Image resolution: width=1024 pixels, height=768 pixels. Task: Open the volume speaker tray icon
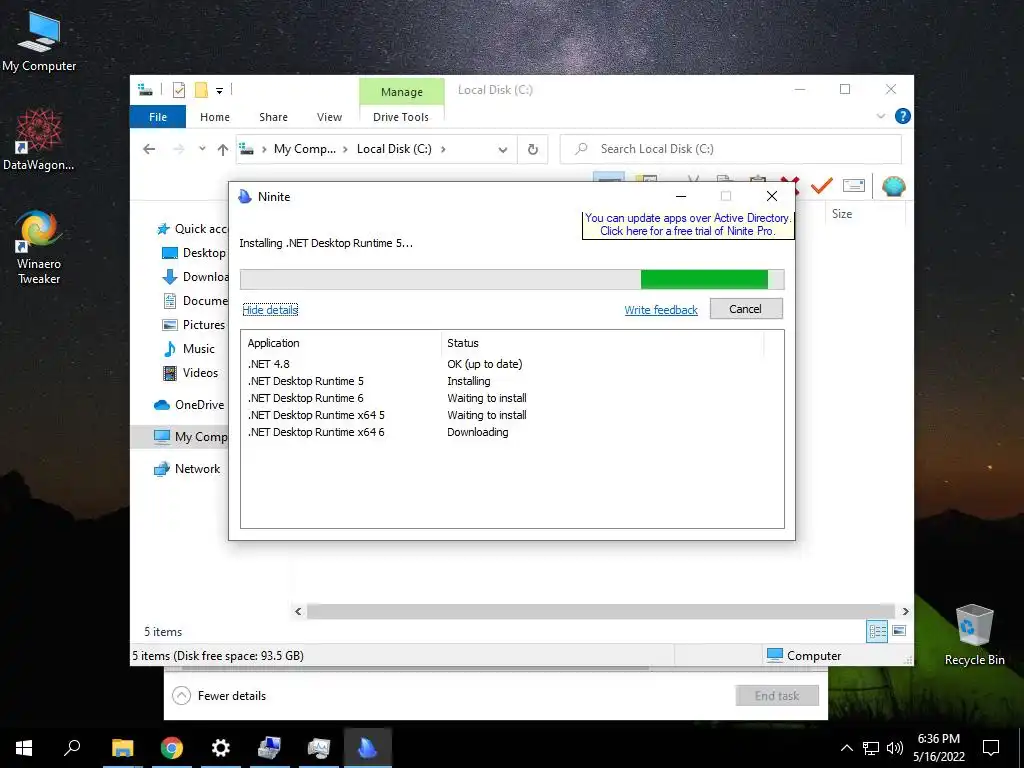click(x=895, y=748)
